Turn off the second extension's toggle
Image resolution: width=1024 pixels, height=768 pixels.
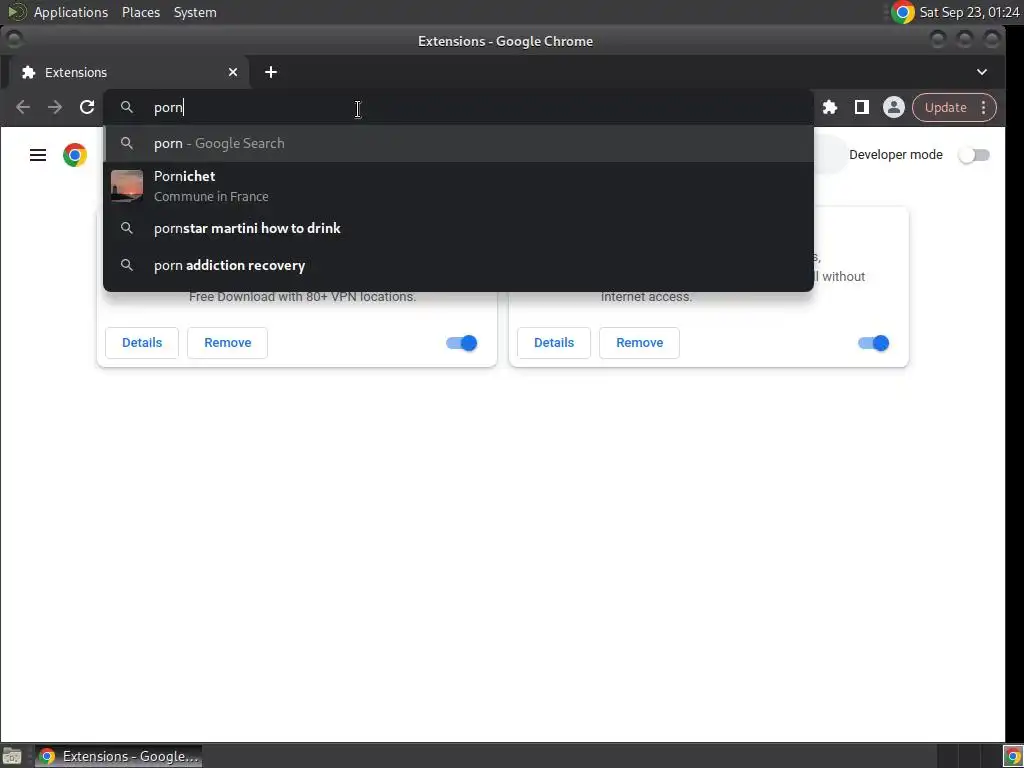(874, 343)
